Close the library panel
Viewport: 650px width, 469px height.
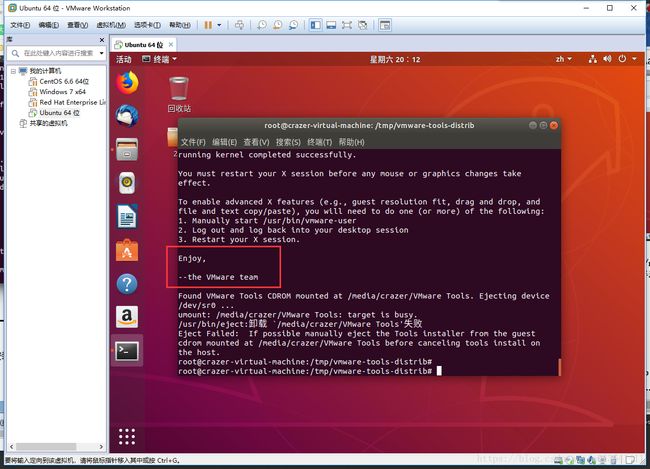pyautogui.click(x=102, y=40)
